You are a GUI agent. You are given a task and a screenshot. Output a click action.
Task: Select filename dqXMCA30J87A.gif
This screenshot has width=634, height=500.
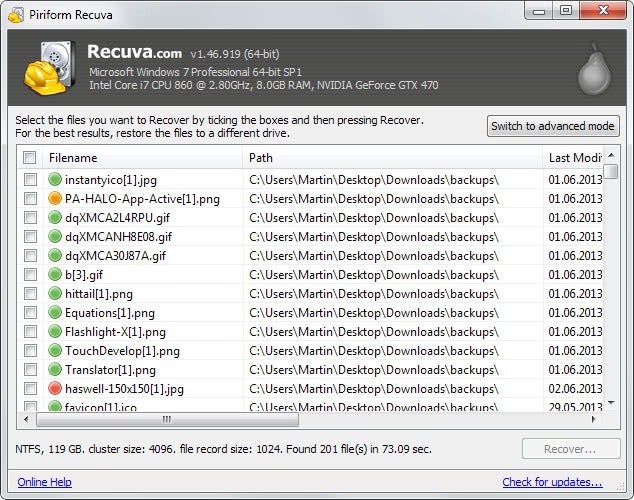coord(115,255)
